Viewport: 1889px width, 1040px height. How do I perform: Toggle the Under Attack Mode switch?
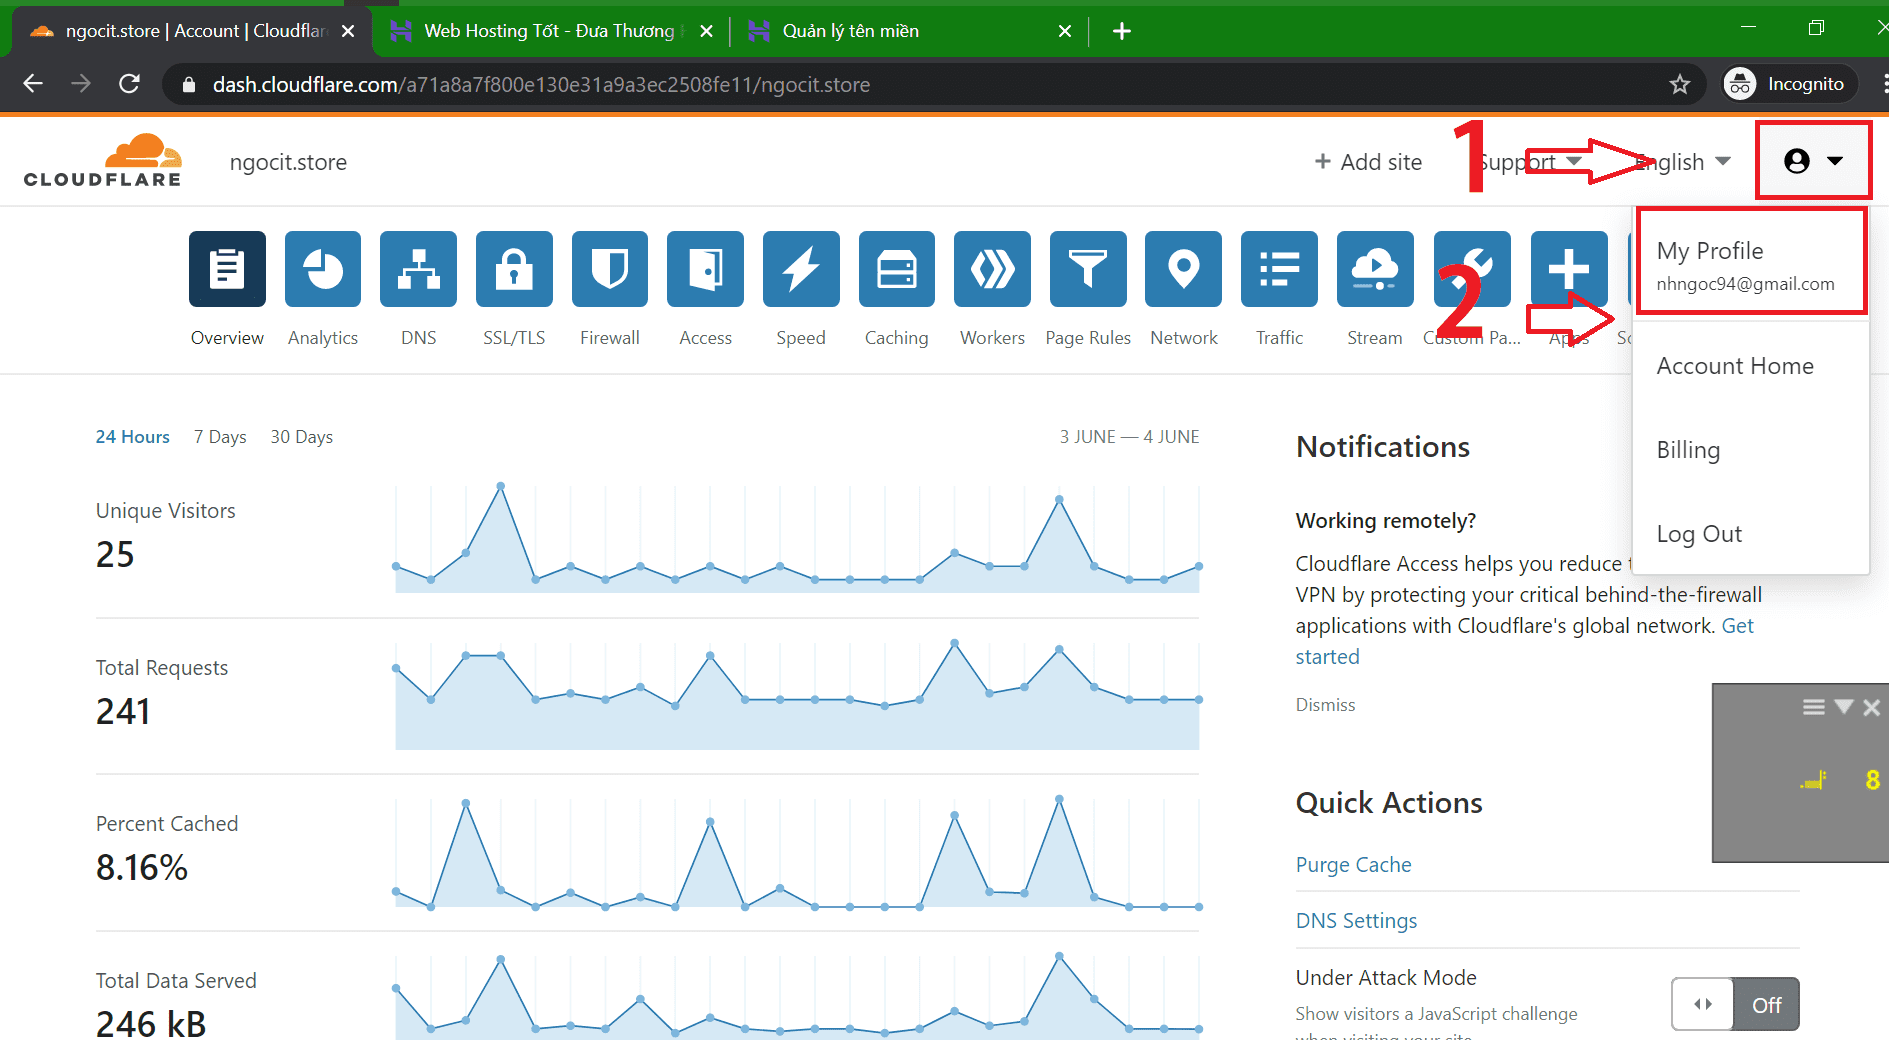click(1734, 1004)
